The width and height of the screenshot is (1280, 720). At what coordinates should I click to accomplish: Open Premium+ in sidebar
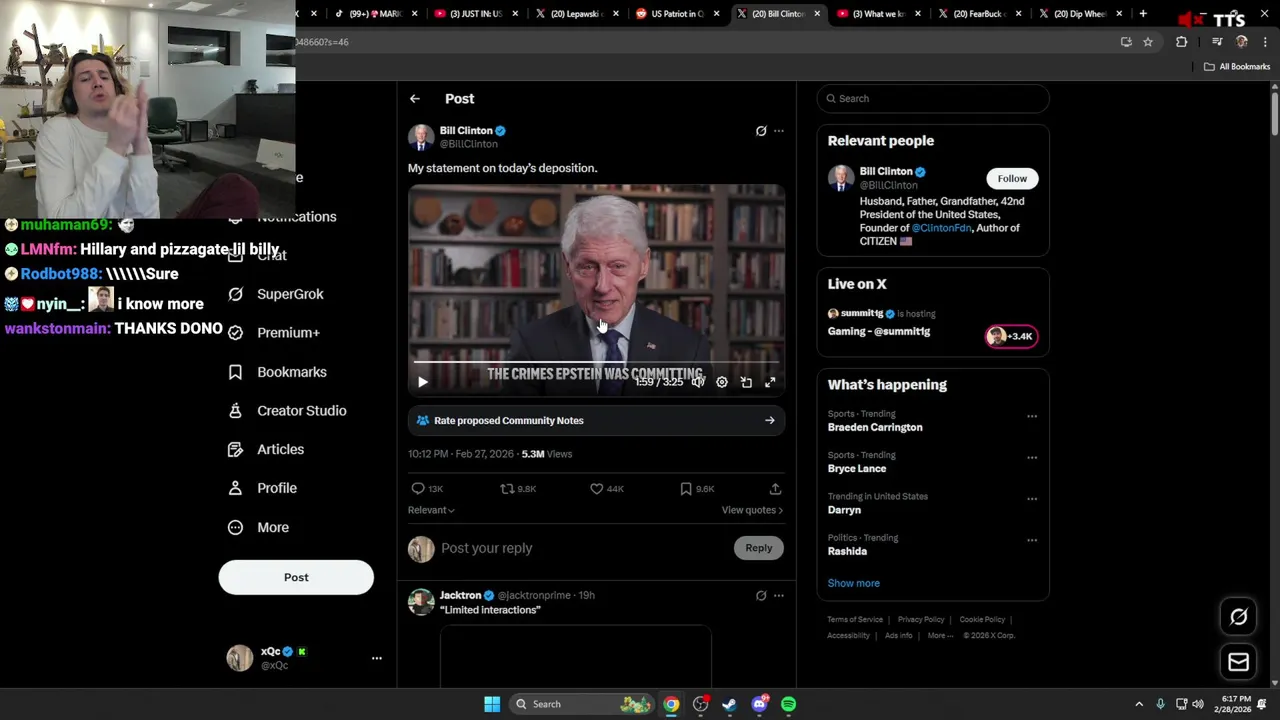tap(274, 333)
